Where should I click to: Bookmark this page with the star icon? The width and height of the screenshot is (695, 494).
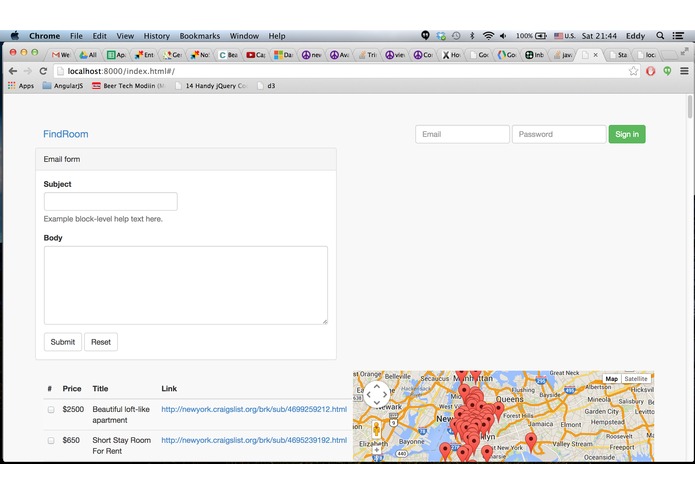click(633, 71)
